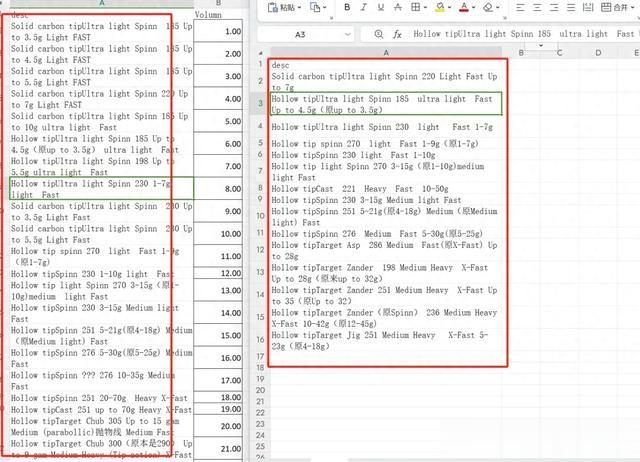Toggle Strikethrough formatting
Image resolution: width=640 pixels, height=462 pixels.
pos(398,7)
